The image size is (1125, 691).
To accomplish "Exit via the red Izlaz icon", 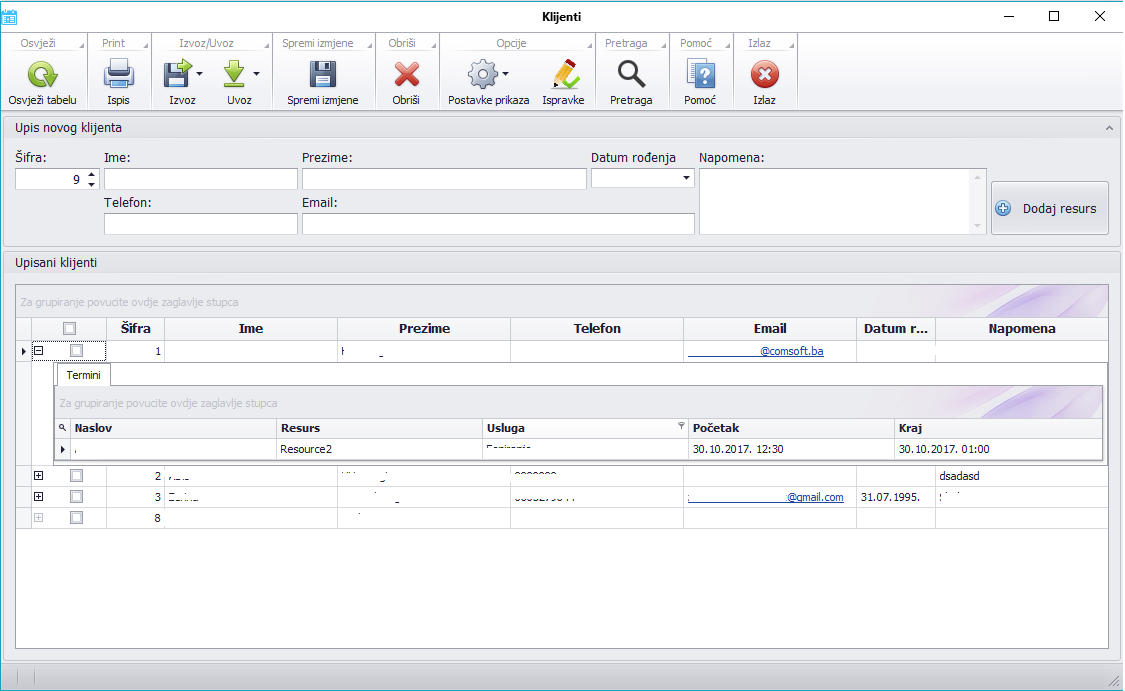I will coord(765,75).
